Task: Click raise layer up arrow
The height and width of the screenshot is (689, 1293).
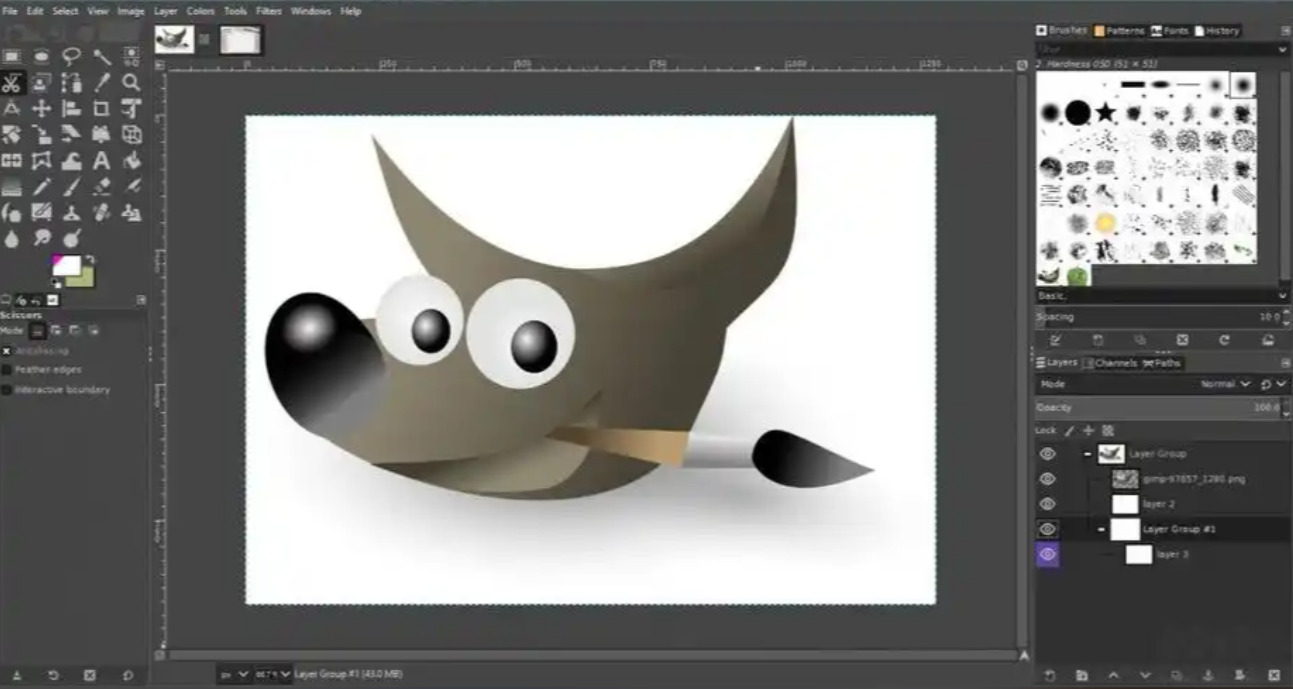Action: pyautogui.click(x=1113, y=676)
